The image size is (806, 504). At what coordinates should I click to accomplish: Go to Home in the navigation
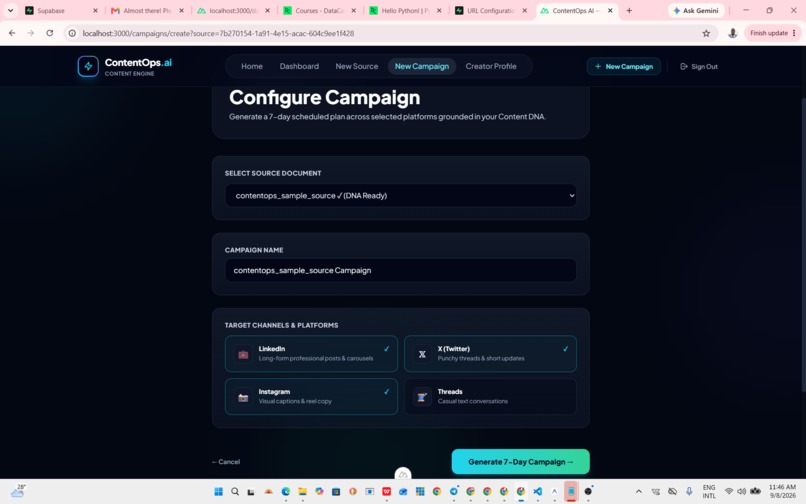click(252, 66)
